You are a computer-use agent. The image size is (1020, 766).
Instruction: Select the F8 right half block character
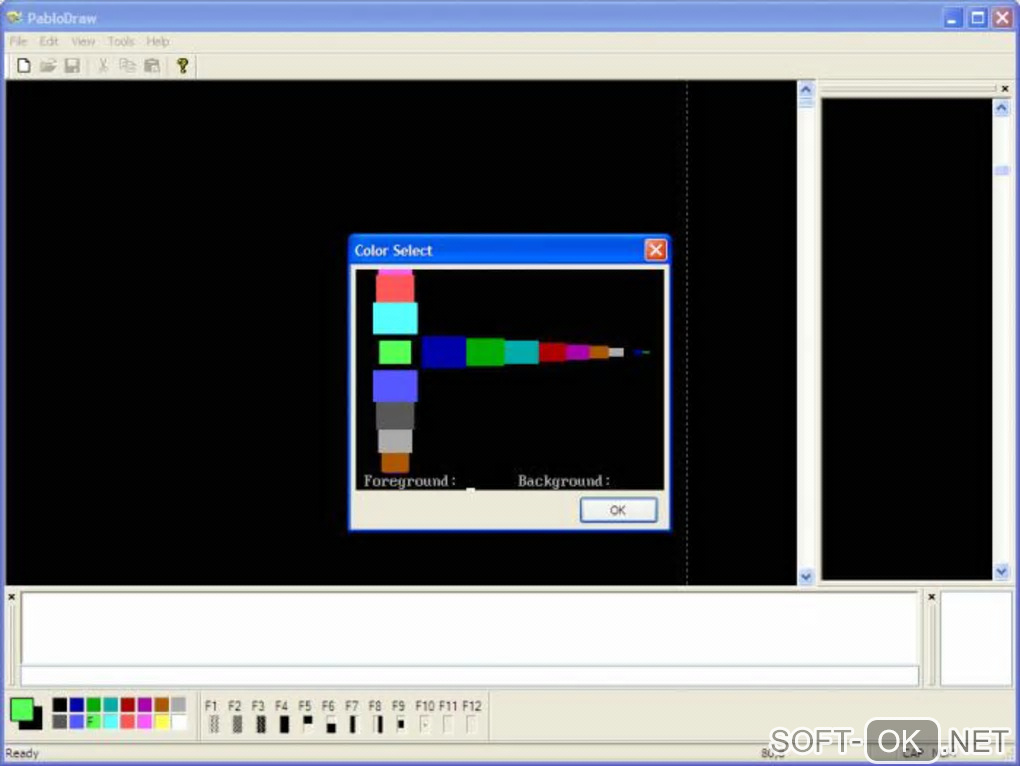click(377, 724)
